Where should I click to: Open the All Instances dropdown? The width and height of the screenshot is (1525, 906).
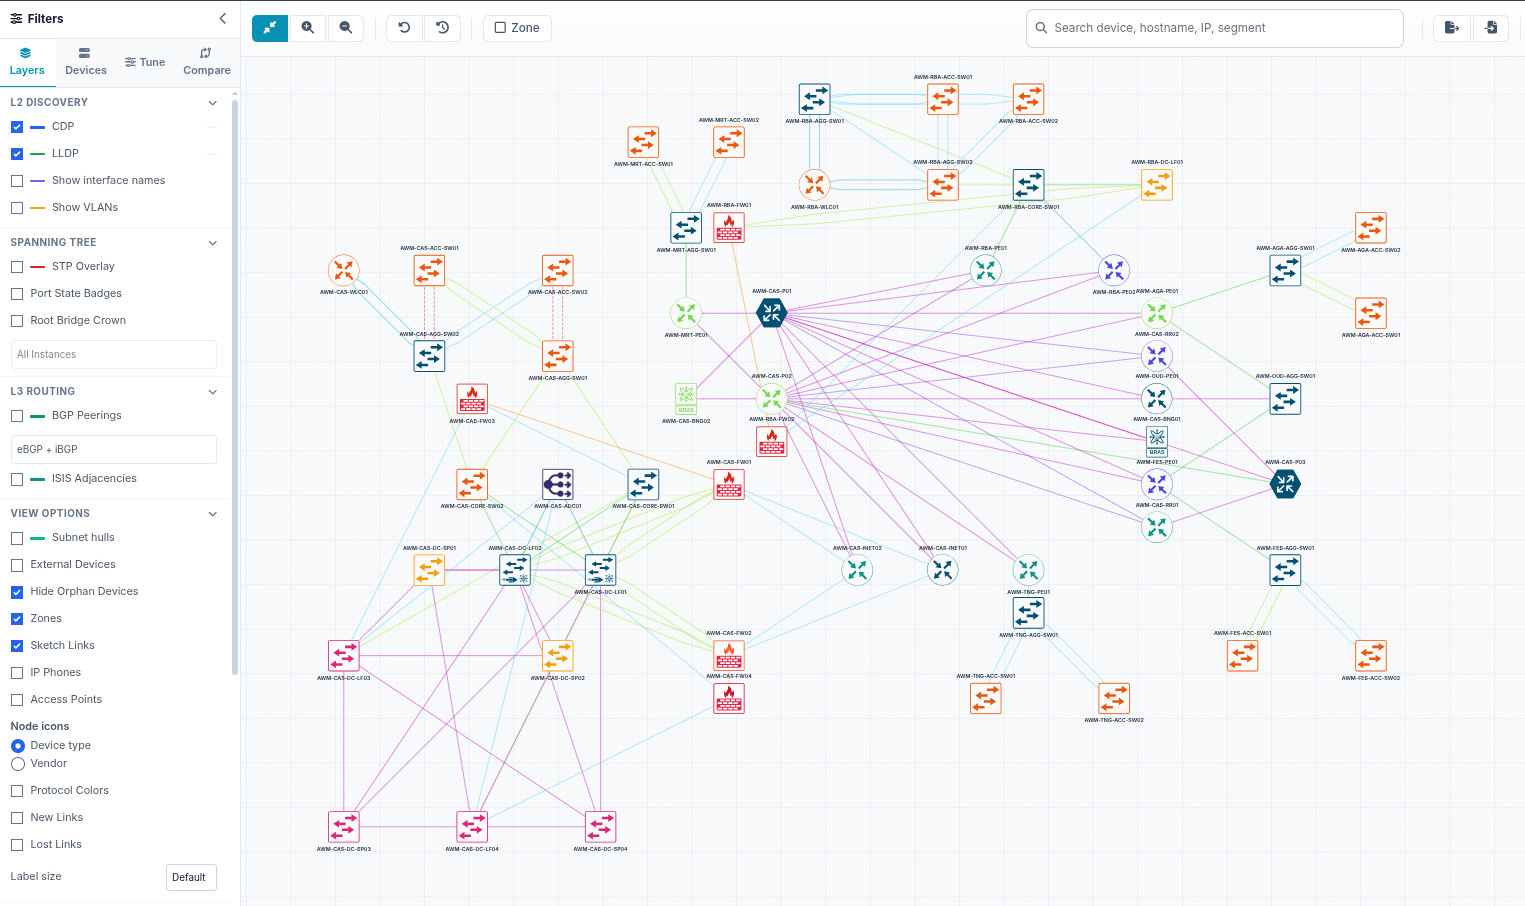pyautogui.click(x=114, y=354)
